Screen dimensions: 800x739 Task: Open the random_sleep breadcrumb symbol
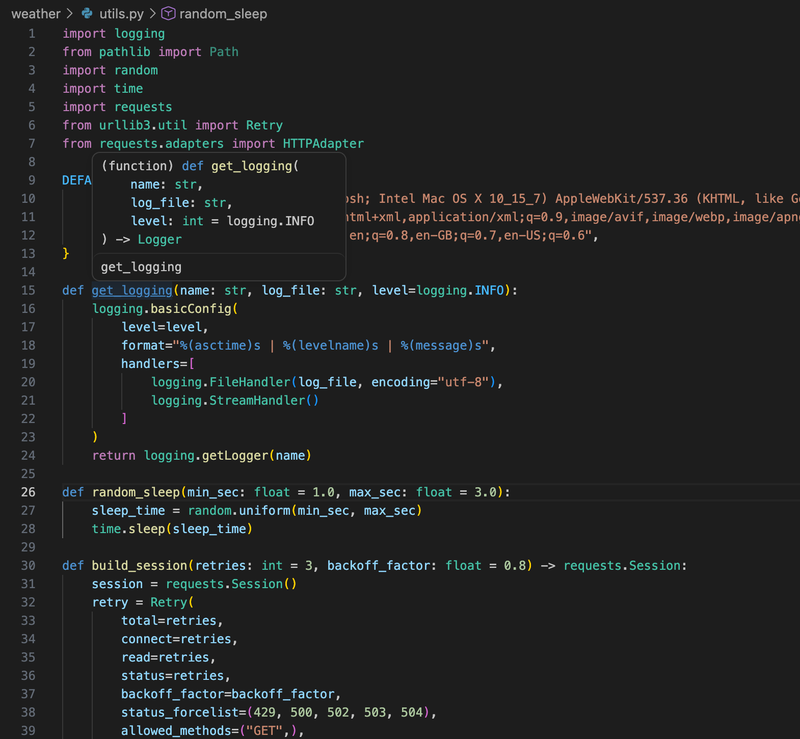click(223, 14)
